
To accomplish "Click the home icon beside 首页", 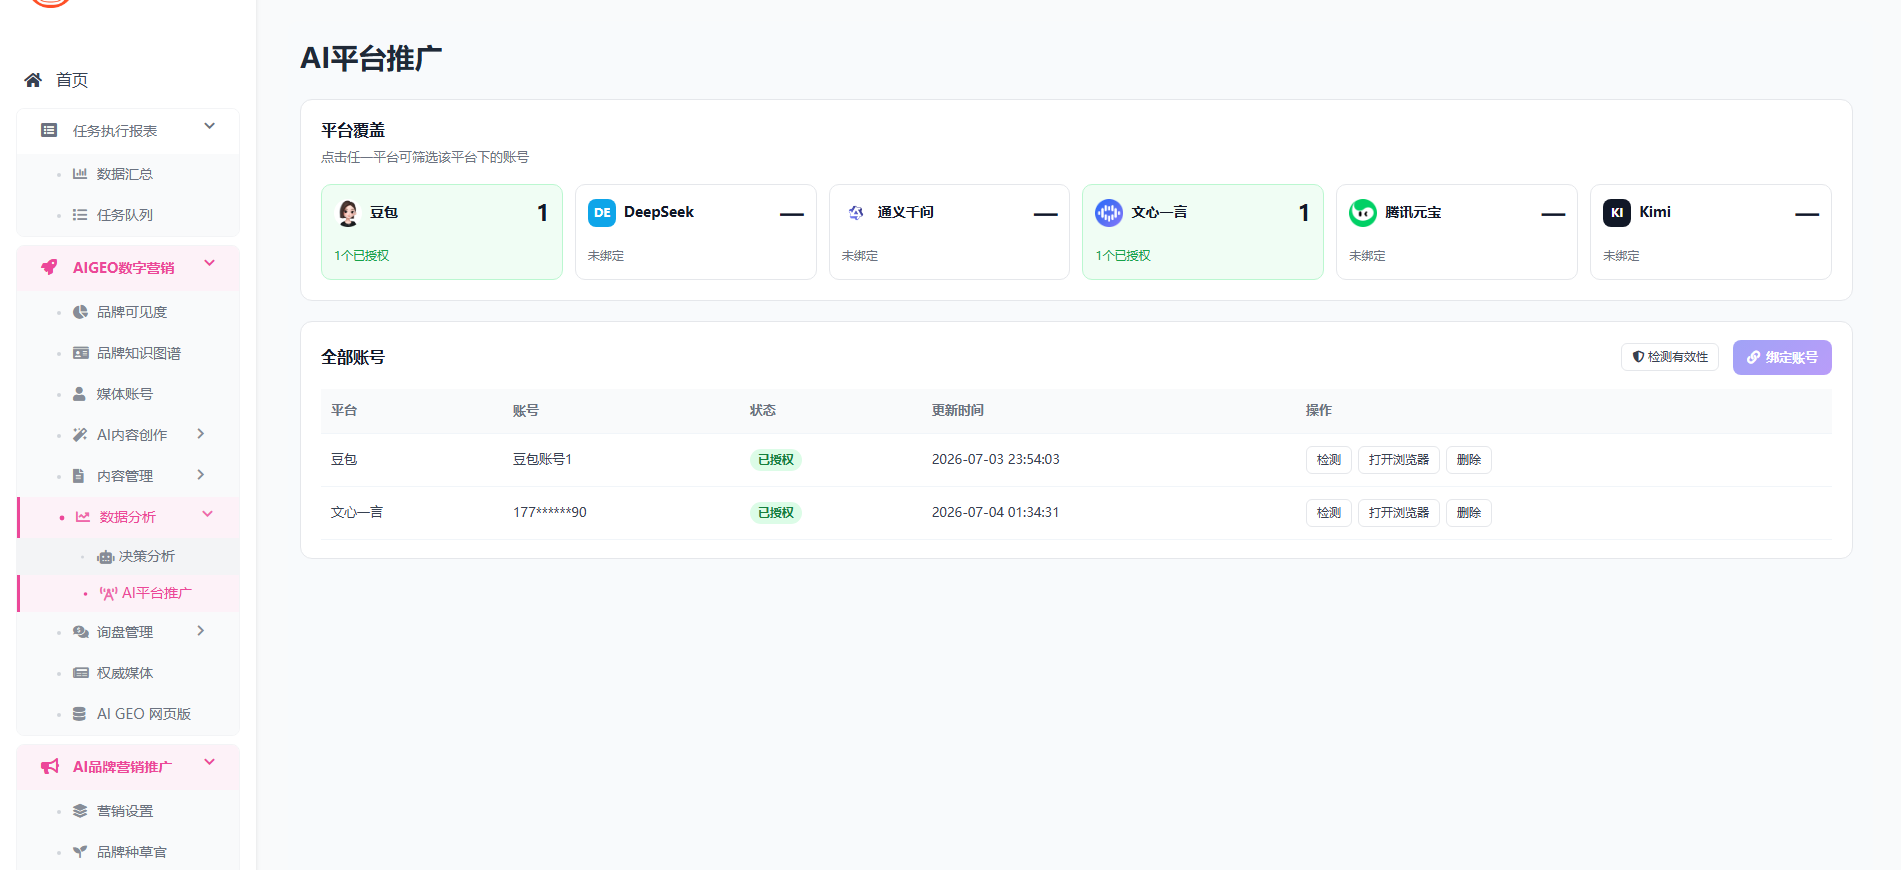I will [33, 80].
